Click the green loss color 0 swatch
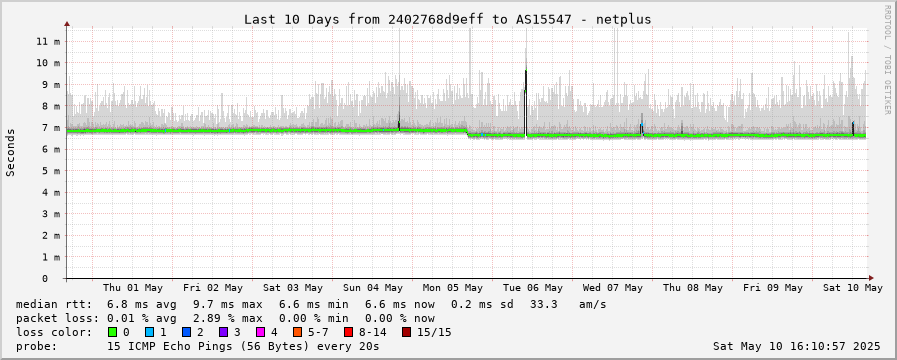This screenshot has height=360, width=897. coord(112,332)
